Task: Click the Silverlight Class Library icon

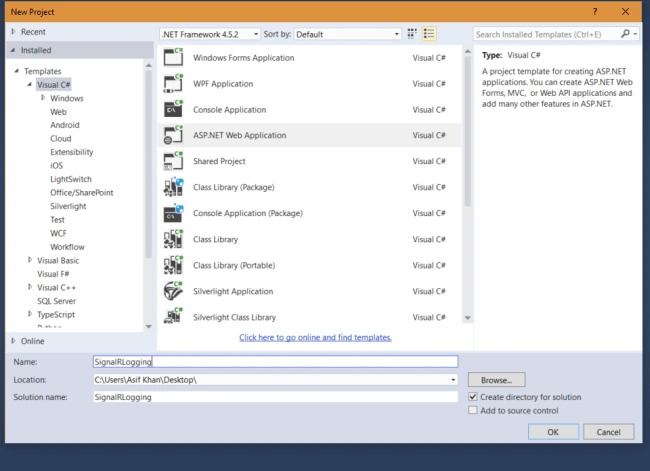Action: (x=173, y=317)
